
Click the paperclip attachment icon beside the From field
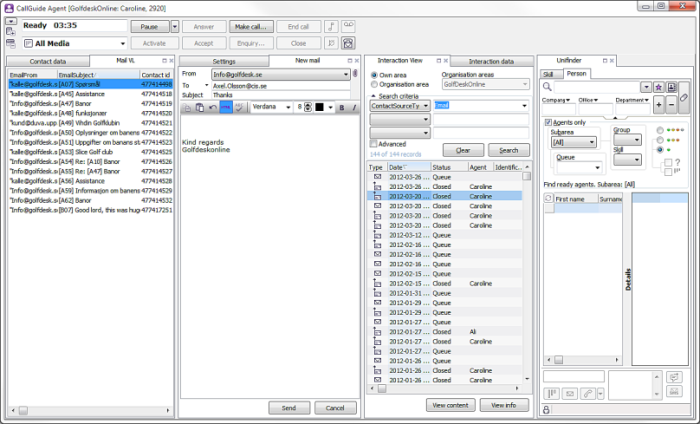tap(355, 73)
